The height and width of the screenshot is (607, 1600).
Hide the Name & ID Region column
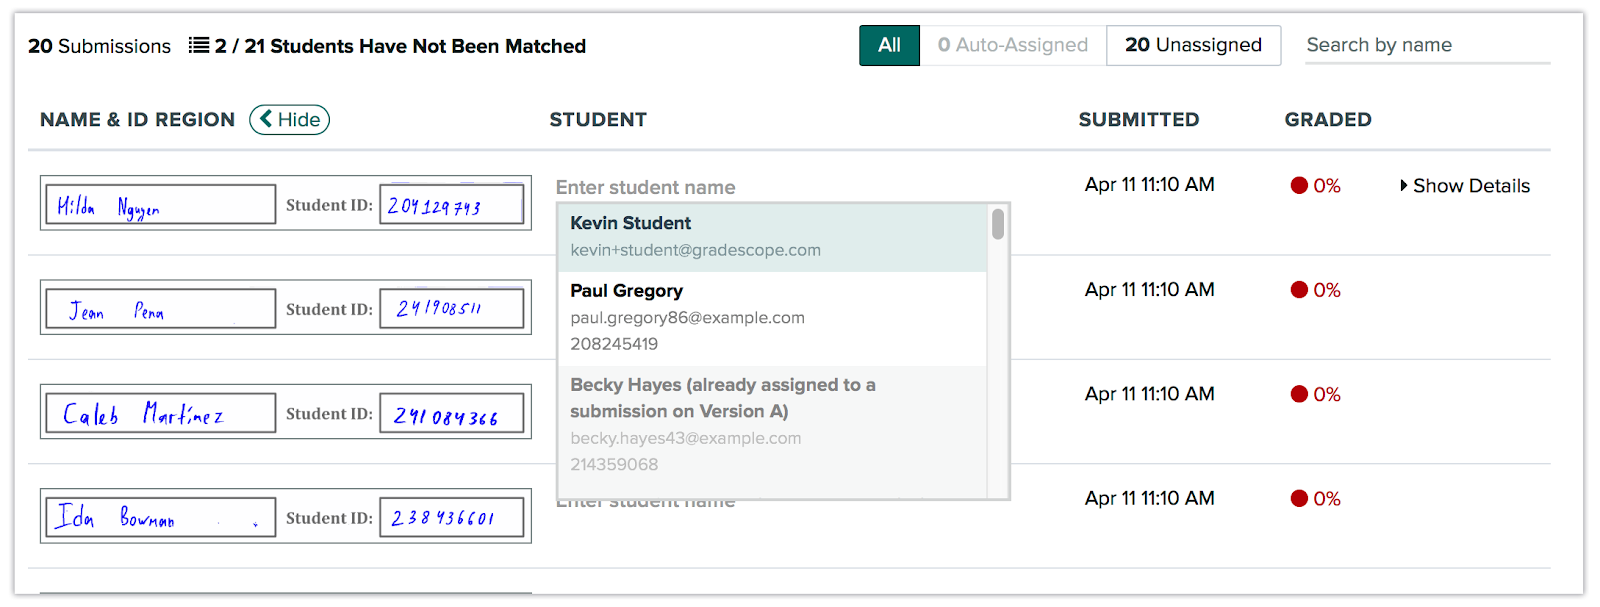pyautogui.click(x=289, y=120)
